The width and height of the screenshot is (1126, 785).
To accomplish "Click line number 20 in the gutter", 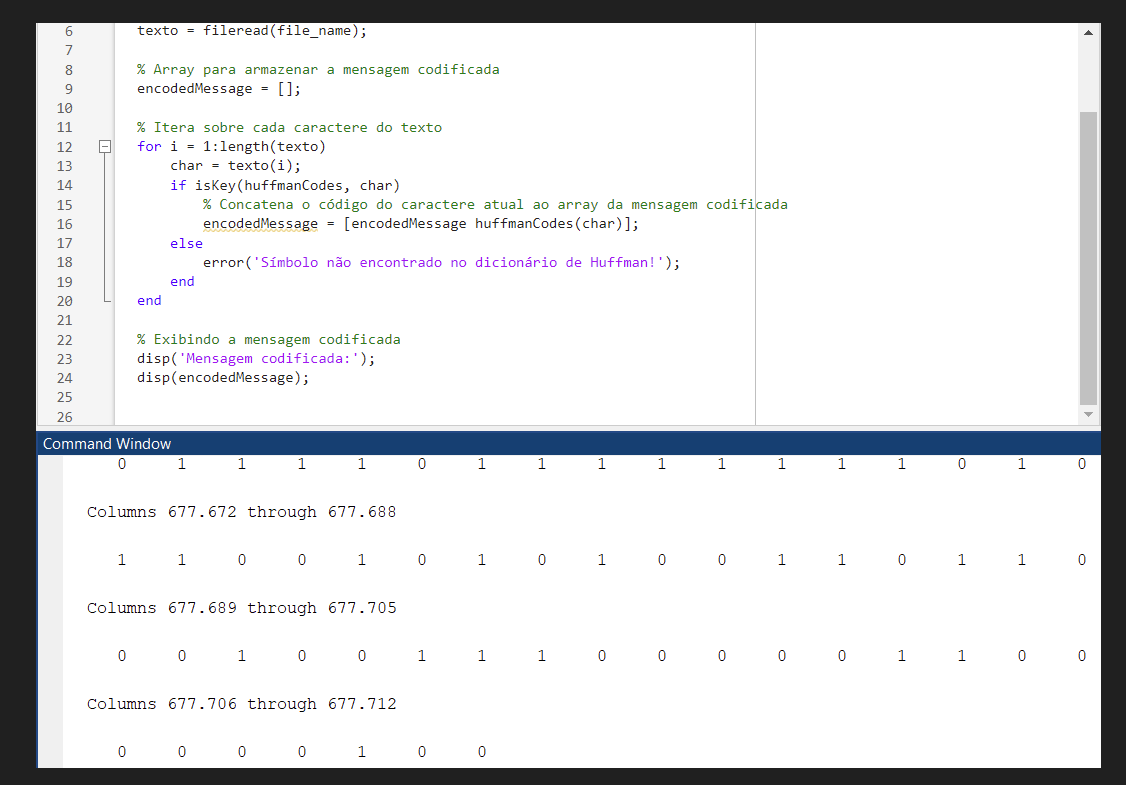I will (65, 301).
